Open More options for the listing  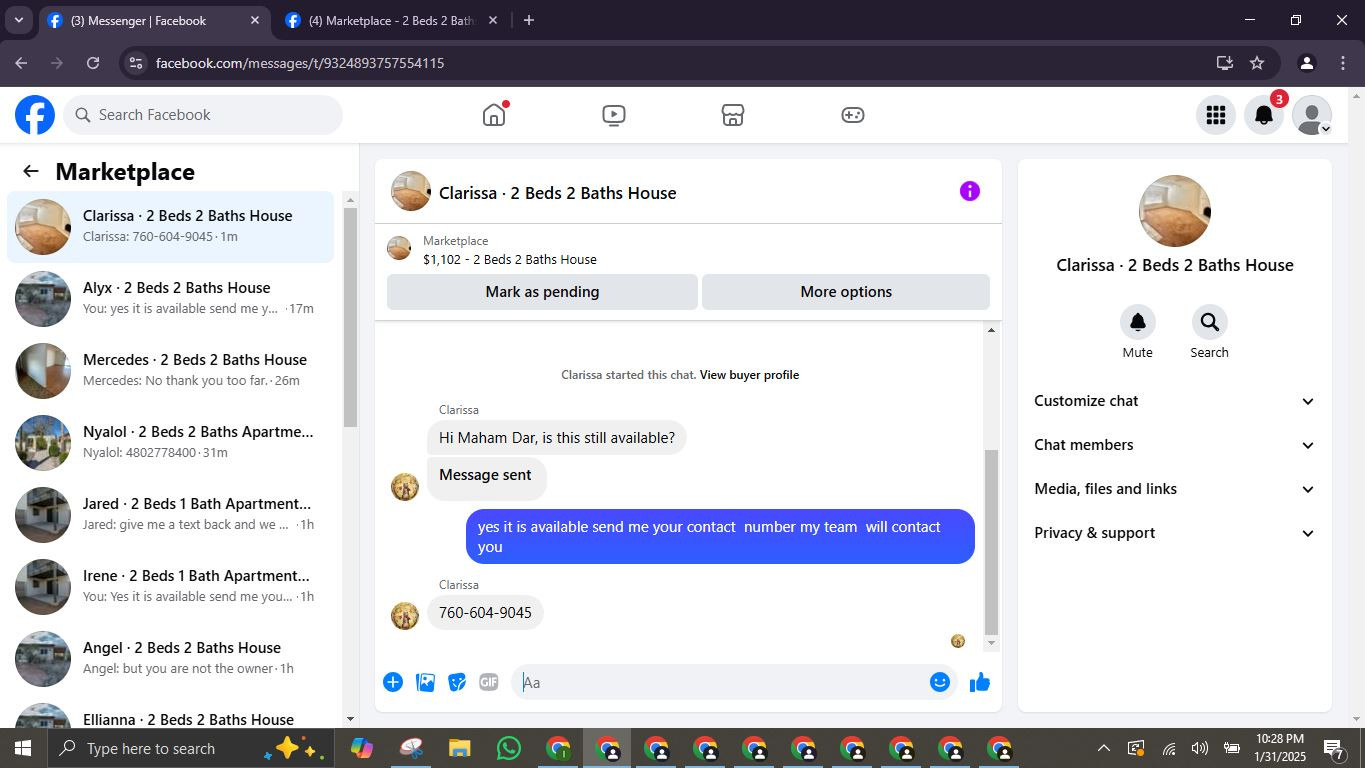[846, 292]
